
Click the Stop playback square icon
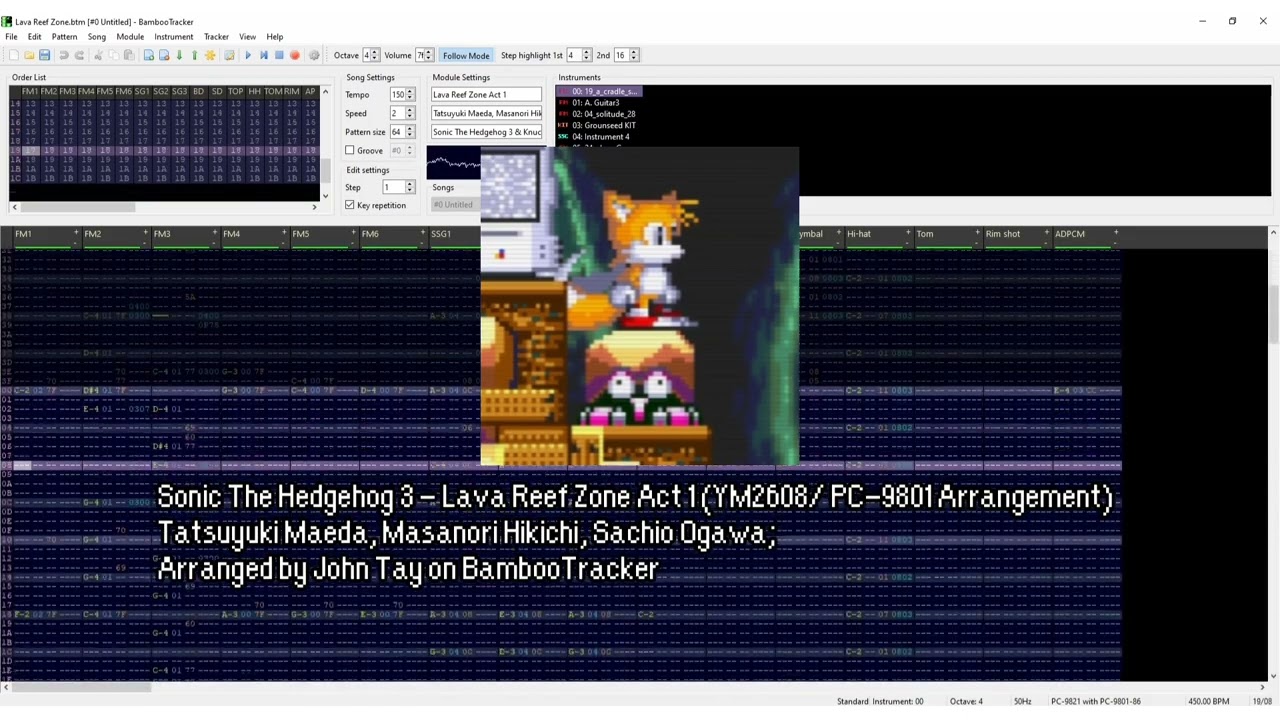279,56
